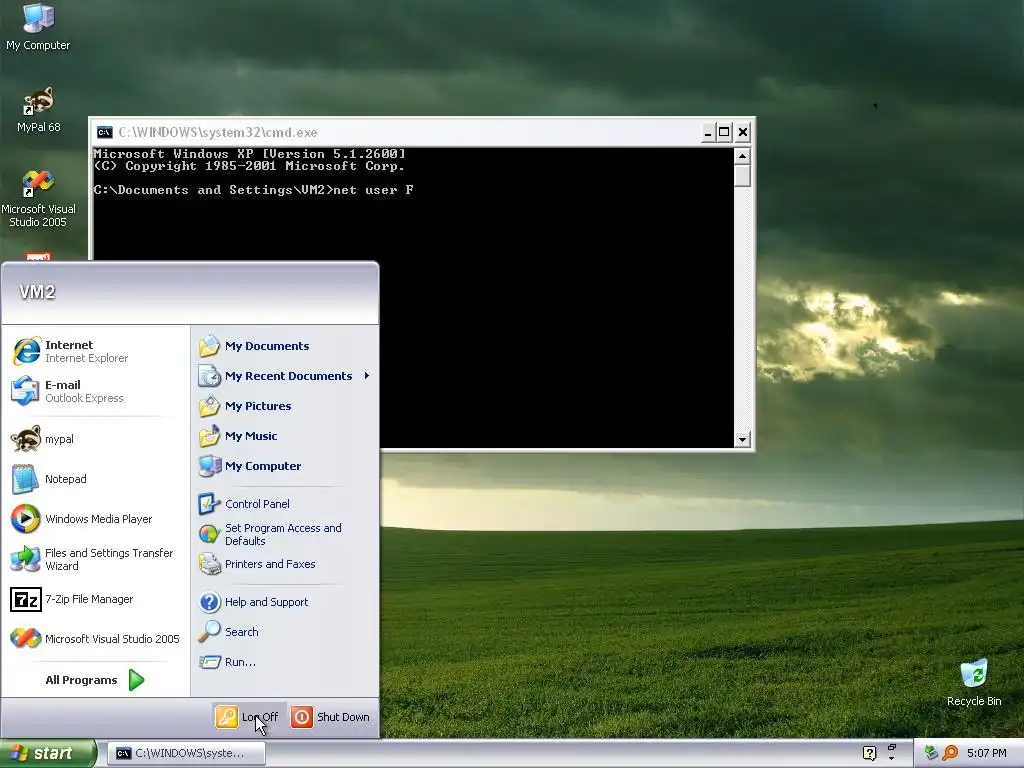Open Search from Start menu
Viewport: 1024px width, 768px height.
point(285,632)
